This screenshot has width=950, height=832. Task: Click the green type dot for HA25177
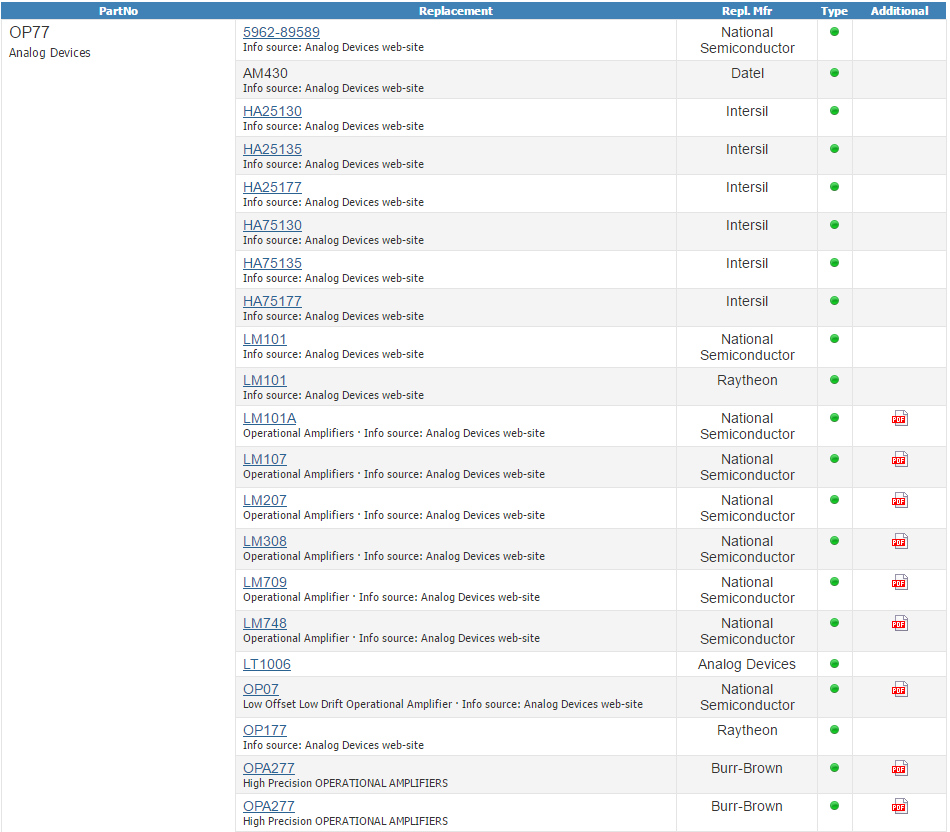click(x=834, y=187)
